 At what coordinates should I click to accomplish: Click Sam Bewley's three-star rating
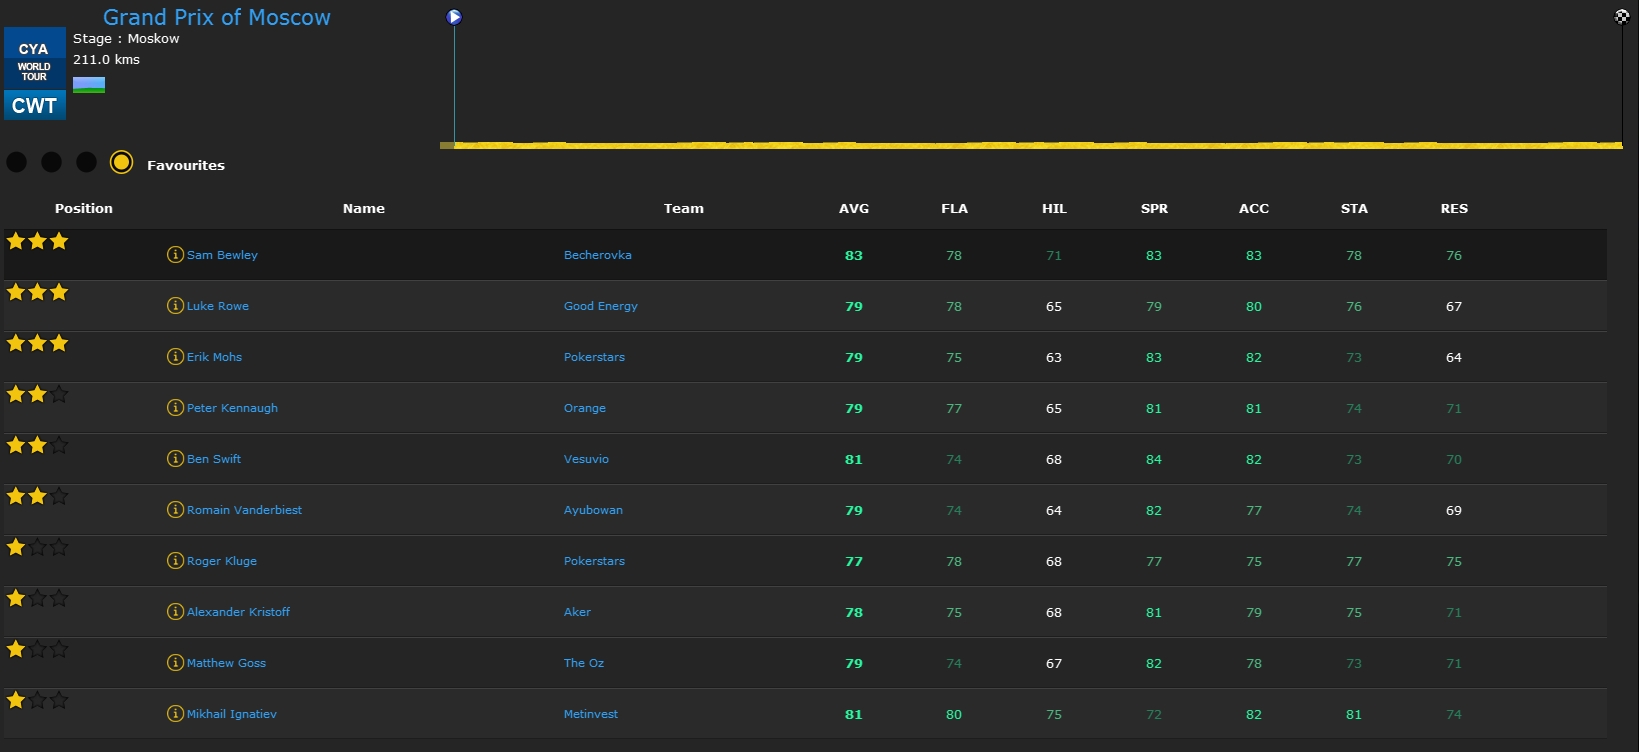point(37,241)
